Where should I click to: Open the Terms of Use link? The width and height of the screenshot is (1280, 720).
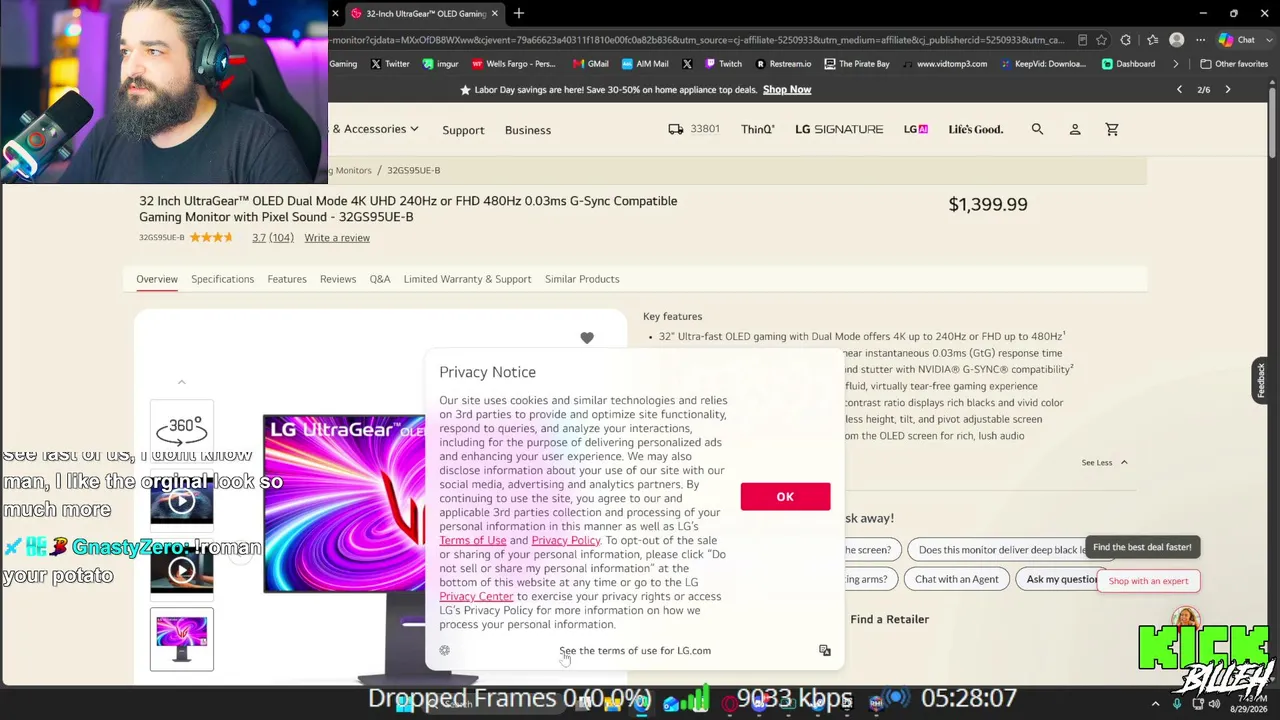(x=473, y=540)
